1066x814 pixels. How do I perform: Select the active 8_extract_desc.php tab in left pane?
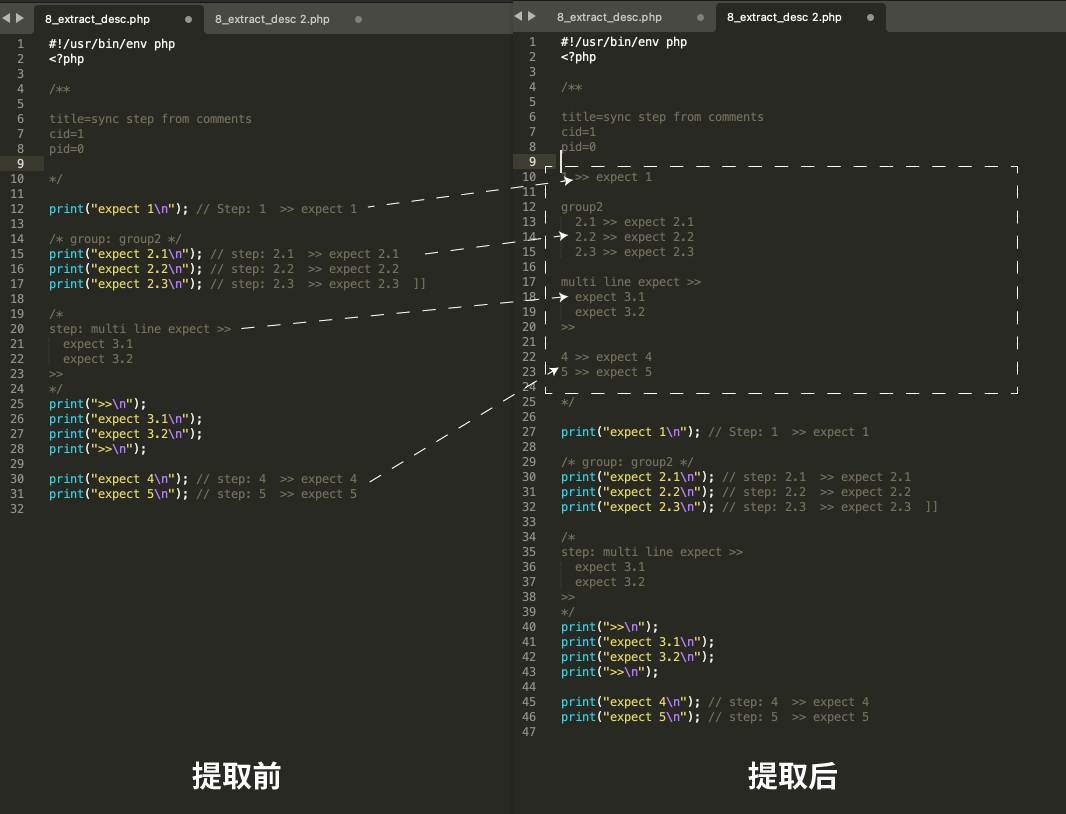(x=97, y=20)
